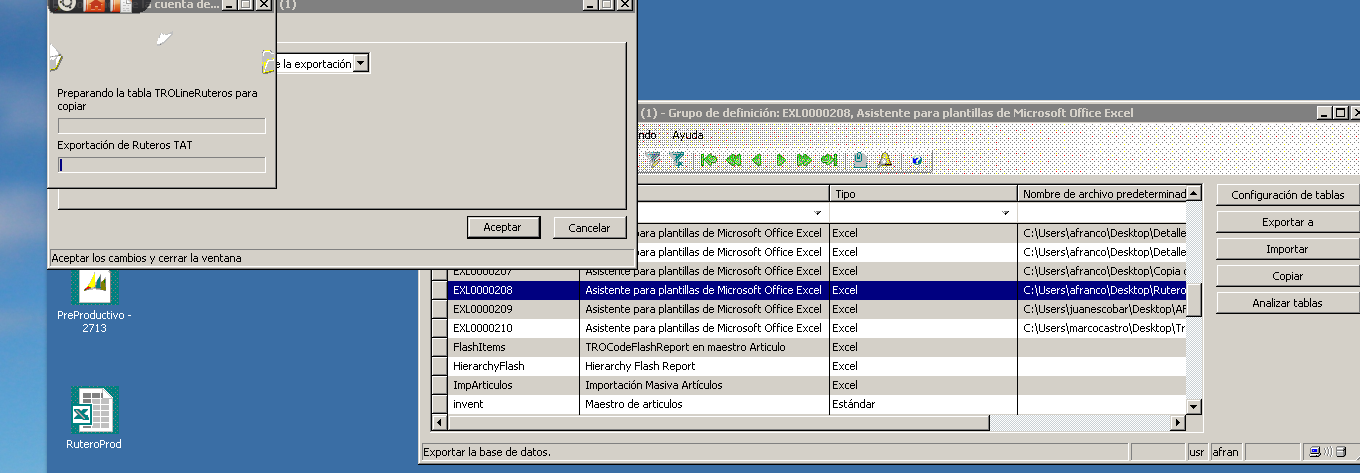Click the remove filter funnel icon

click(677, 159)
